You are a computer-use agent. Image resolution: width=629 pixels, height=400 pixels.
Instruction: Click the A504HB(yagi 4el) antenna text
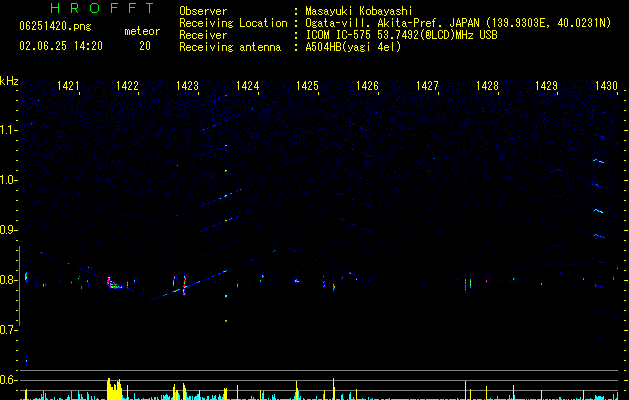point(353,47)
